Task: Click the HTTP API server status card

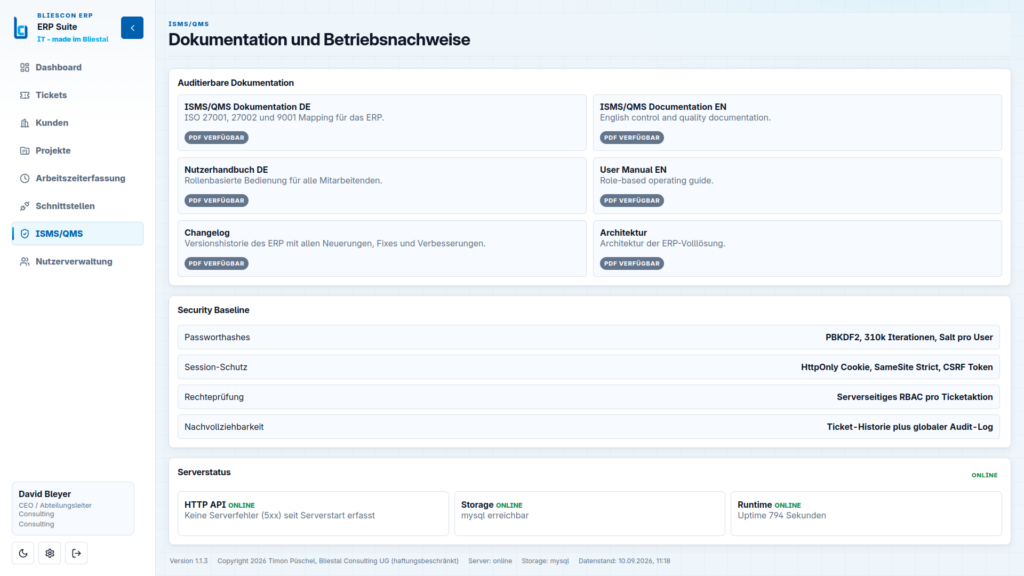Action: coord(313,513)
